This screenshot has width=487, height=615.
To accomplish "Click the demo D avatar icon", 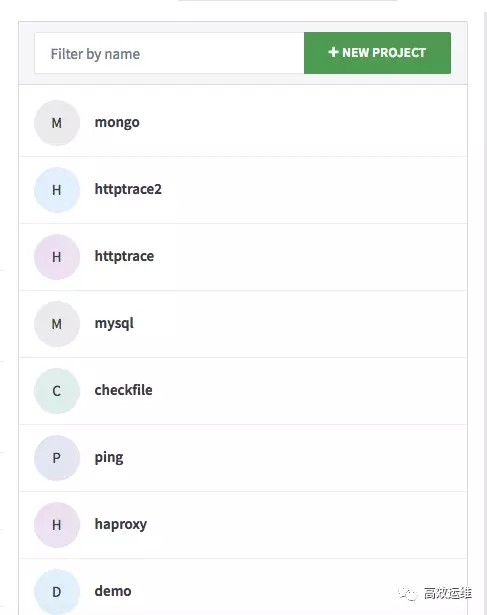I will point(57,592).
